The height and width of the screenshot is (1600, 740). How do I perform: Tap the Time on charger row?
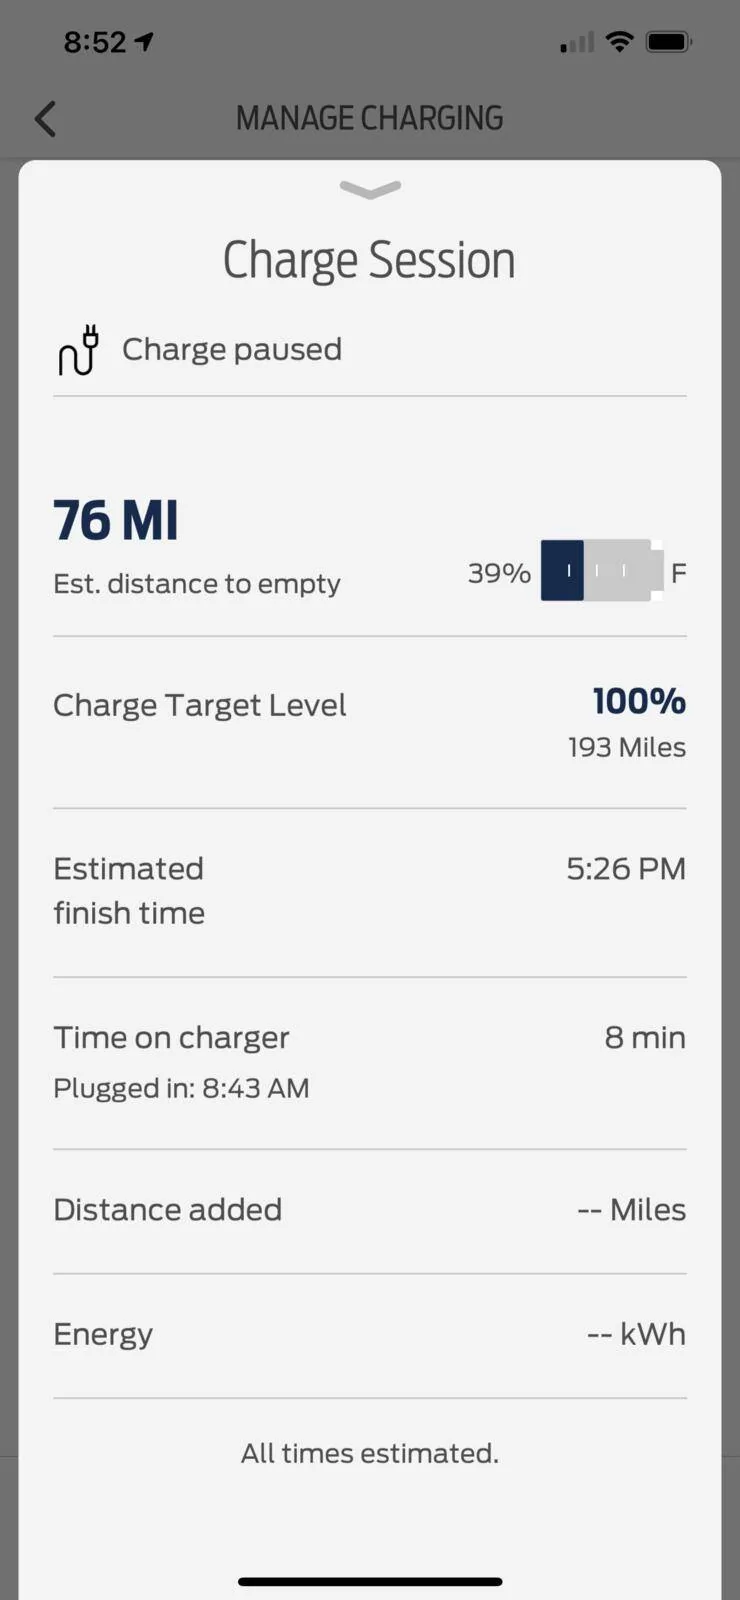point(370,1063)
